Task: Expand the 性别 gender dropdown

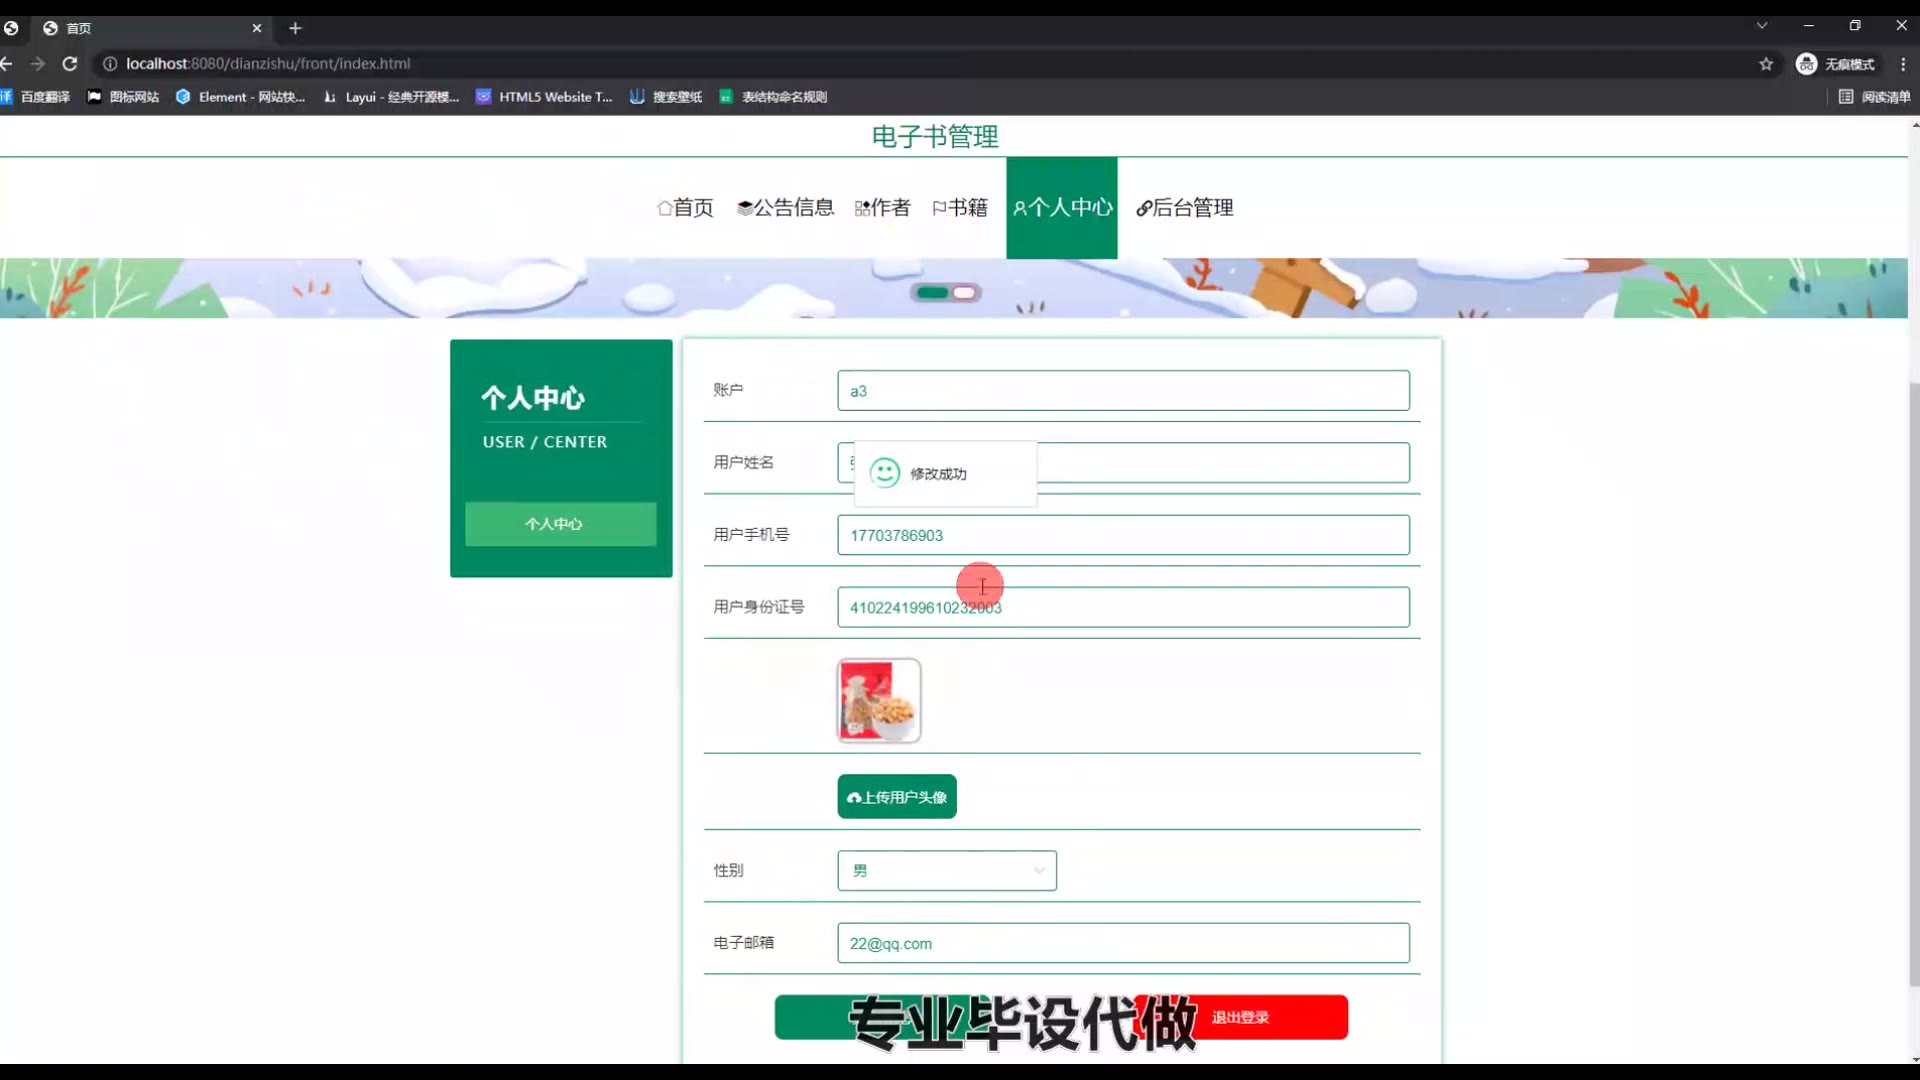Action: coord(946,871)
